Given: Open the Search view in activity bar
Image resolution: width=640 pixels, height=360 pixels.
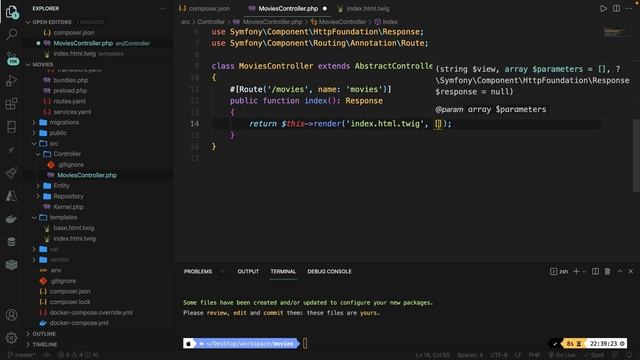Looking at the screenshot, I should [11, 34].
